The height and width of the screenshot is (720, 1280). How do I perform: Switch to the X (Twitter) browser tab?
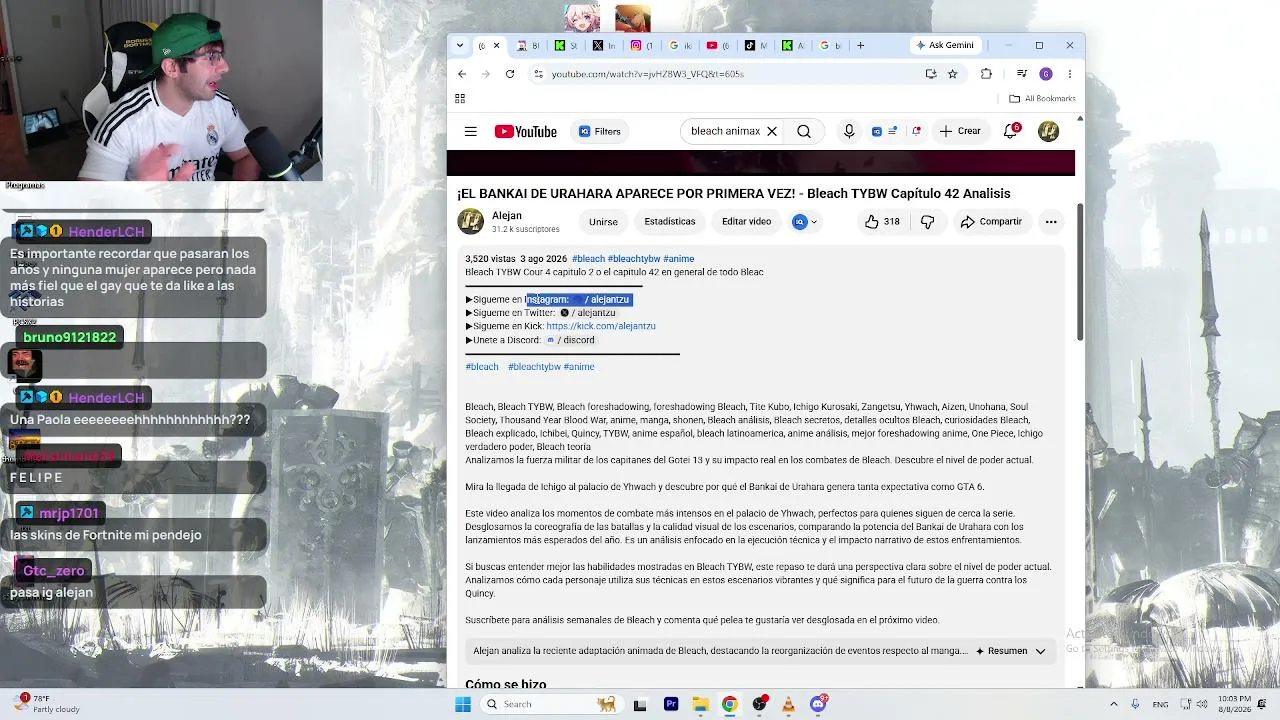(604, 45)
